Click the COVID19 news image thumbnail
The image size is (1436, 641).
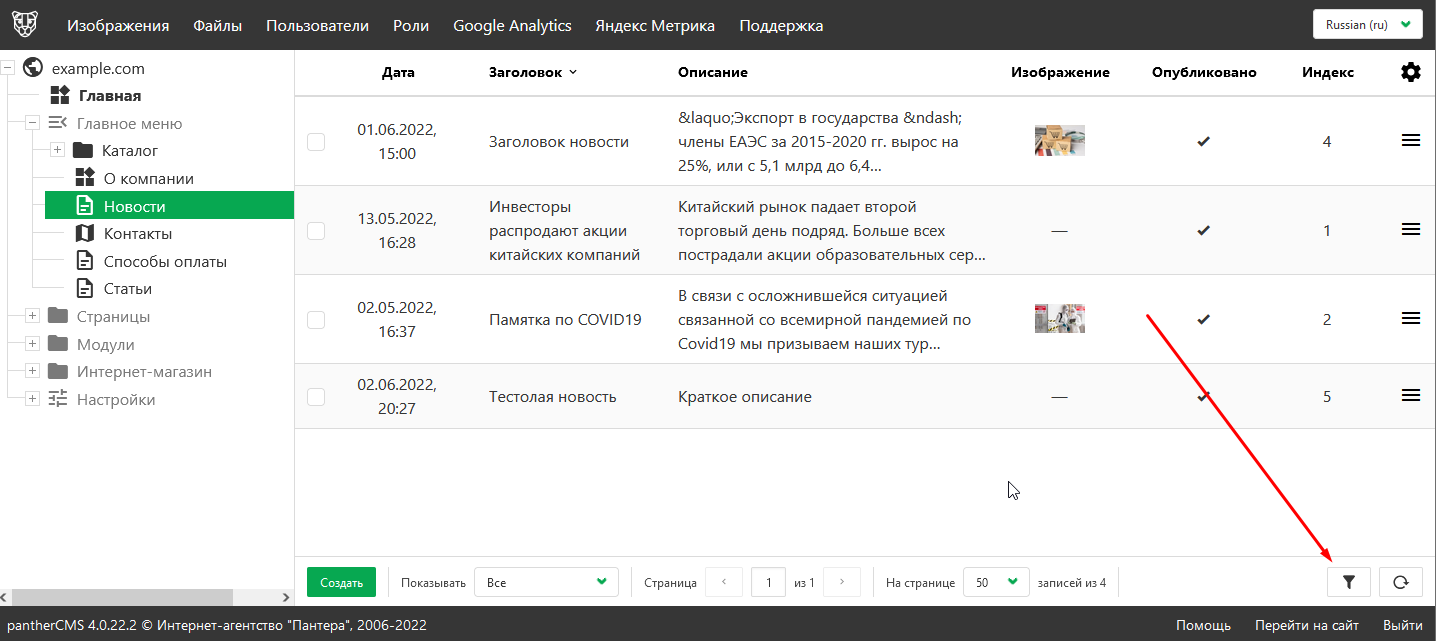(1059, 319)
